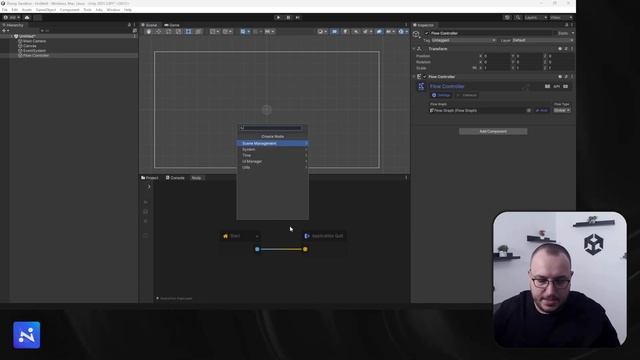
Task: Open the Static dropdown arrow in Inspector
Action: [x=572, y=33]
